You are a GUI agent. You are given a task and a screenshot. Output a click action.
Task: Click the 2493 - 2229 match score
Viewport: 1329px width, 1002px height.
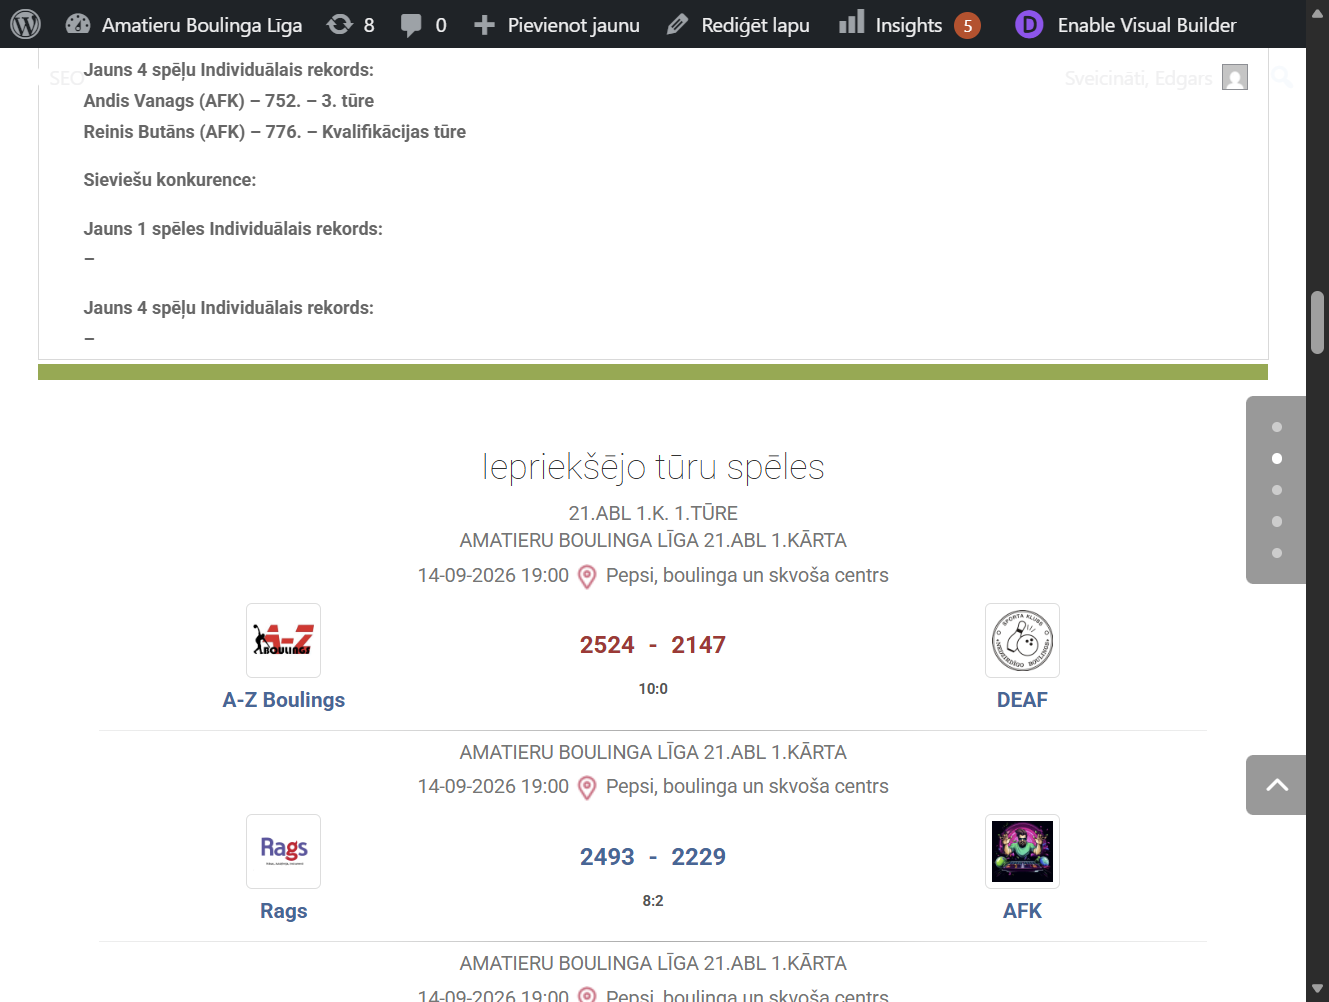pos(653,857)
